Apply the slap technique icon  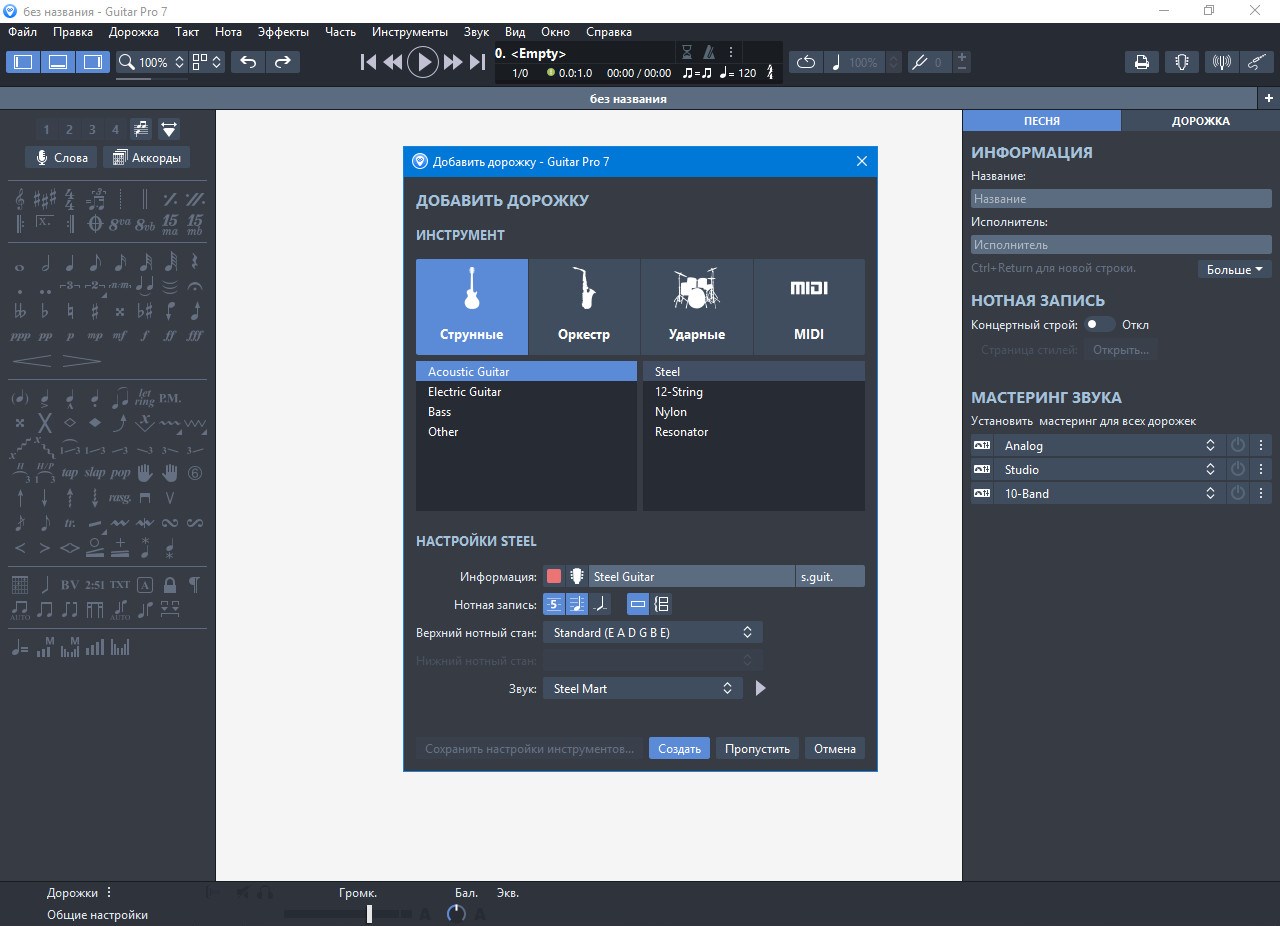coord(95,472)
